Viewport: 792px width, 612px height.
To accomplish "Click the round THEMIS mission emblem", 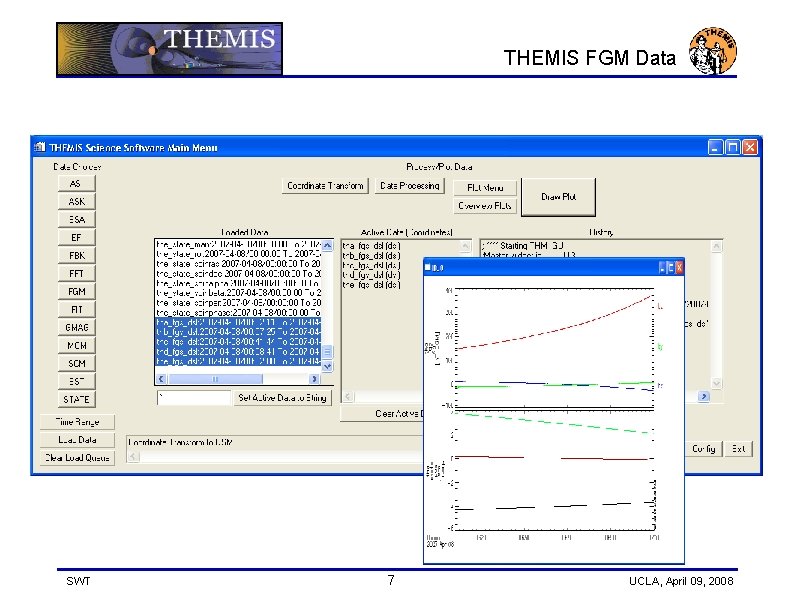I will pos(713,50).
